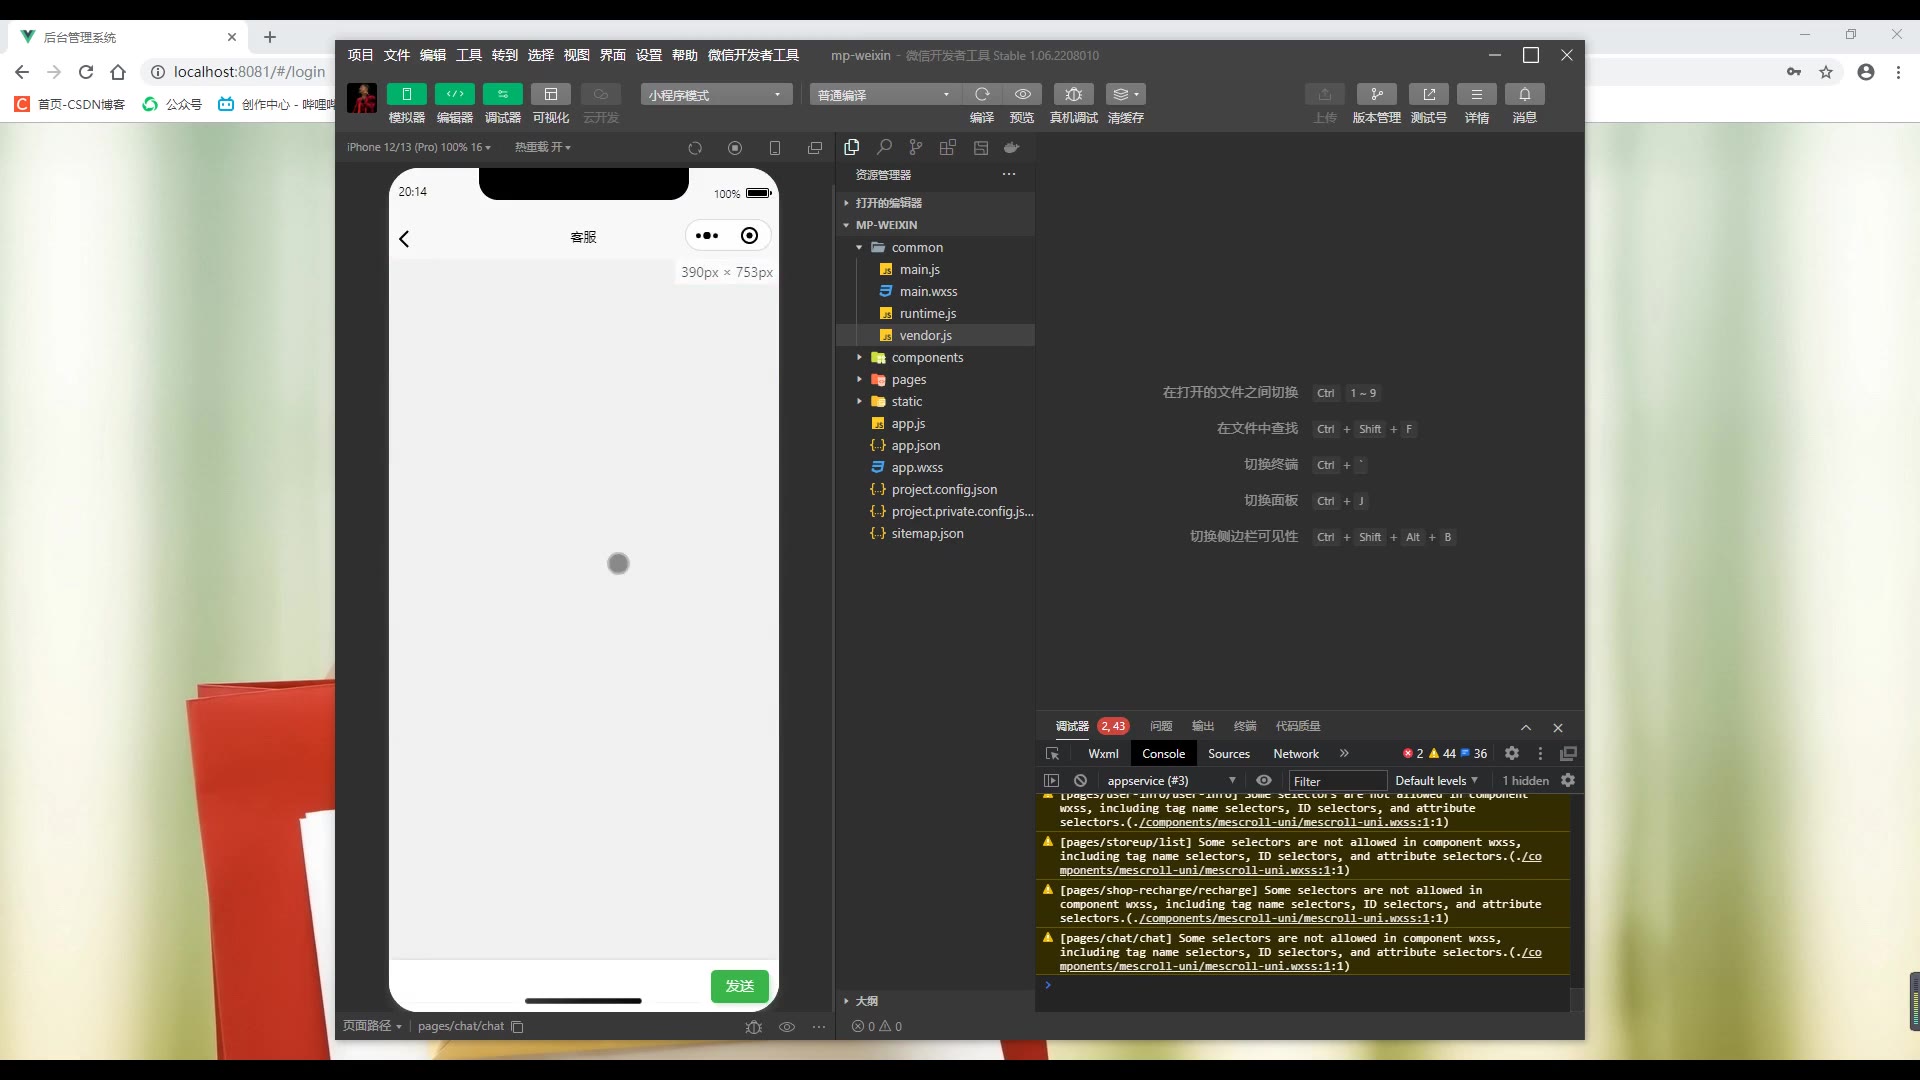Open the 工具 menu
Image resolution: width=1920 pixels, height=1080 pixels.
(x=468, y=55)
